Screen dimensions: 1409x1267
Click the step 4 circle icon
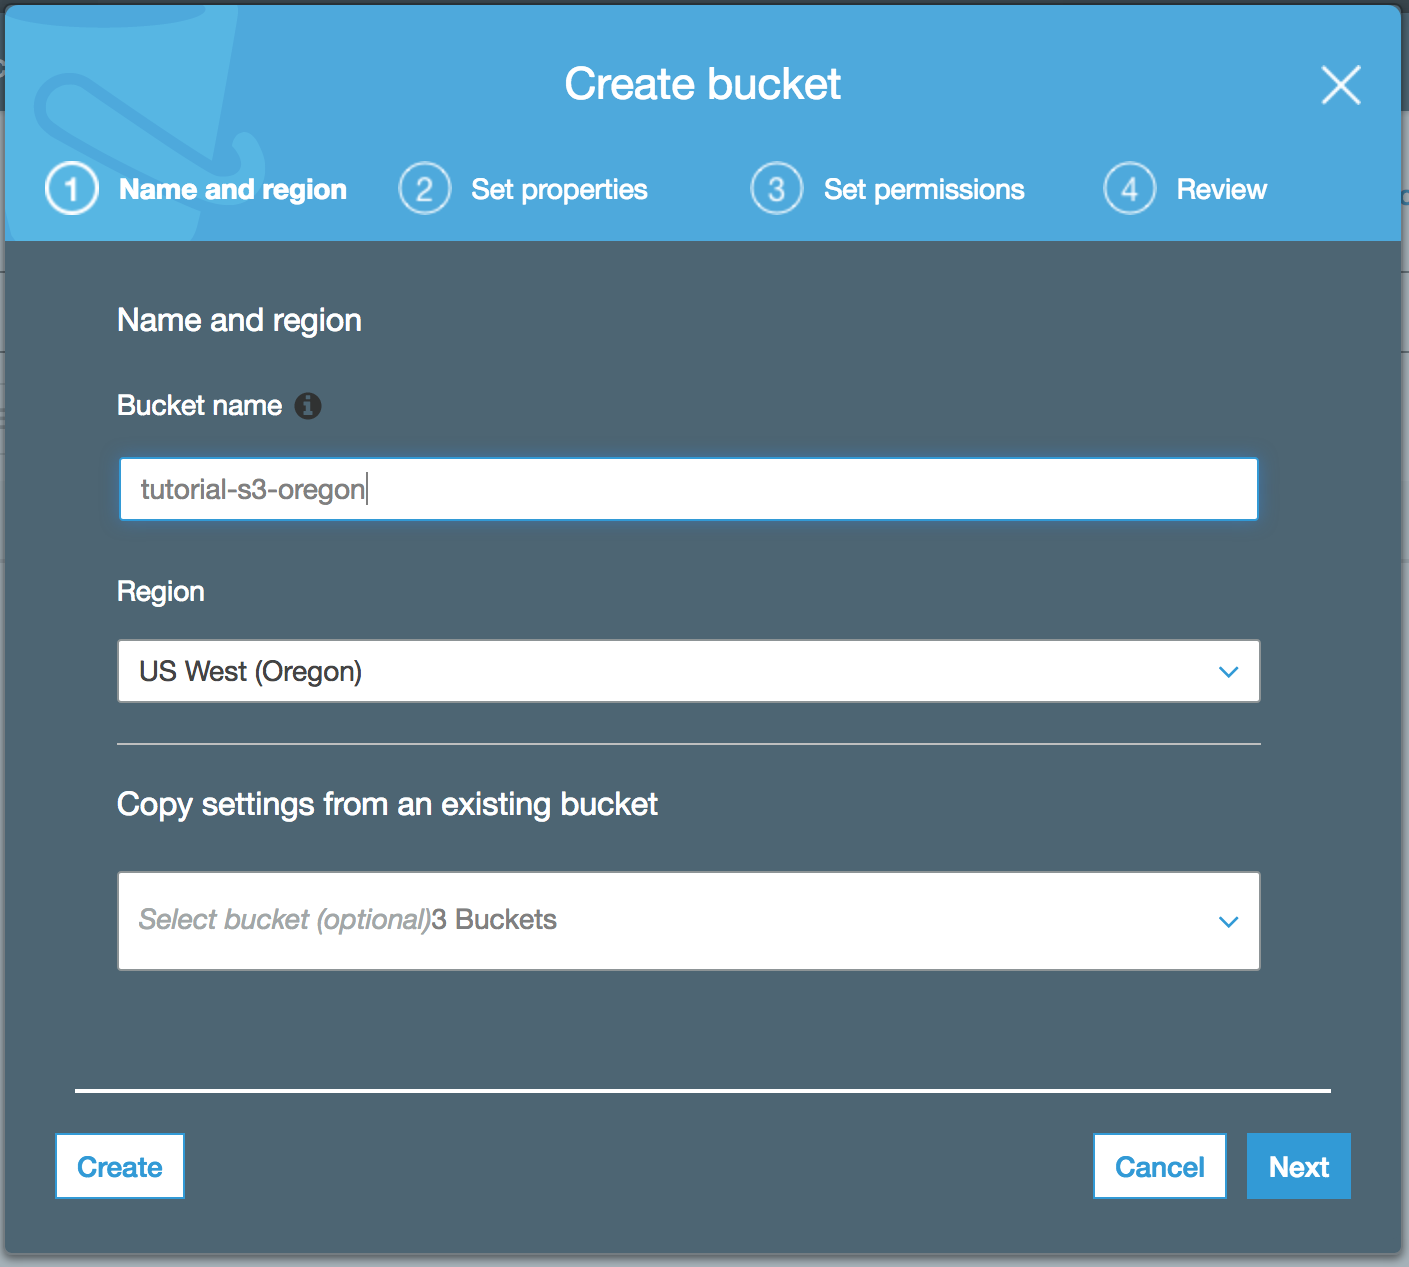click(x=1130, y=189)
